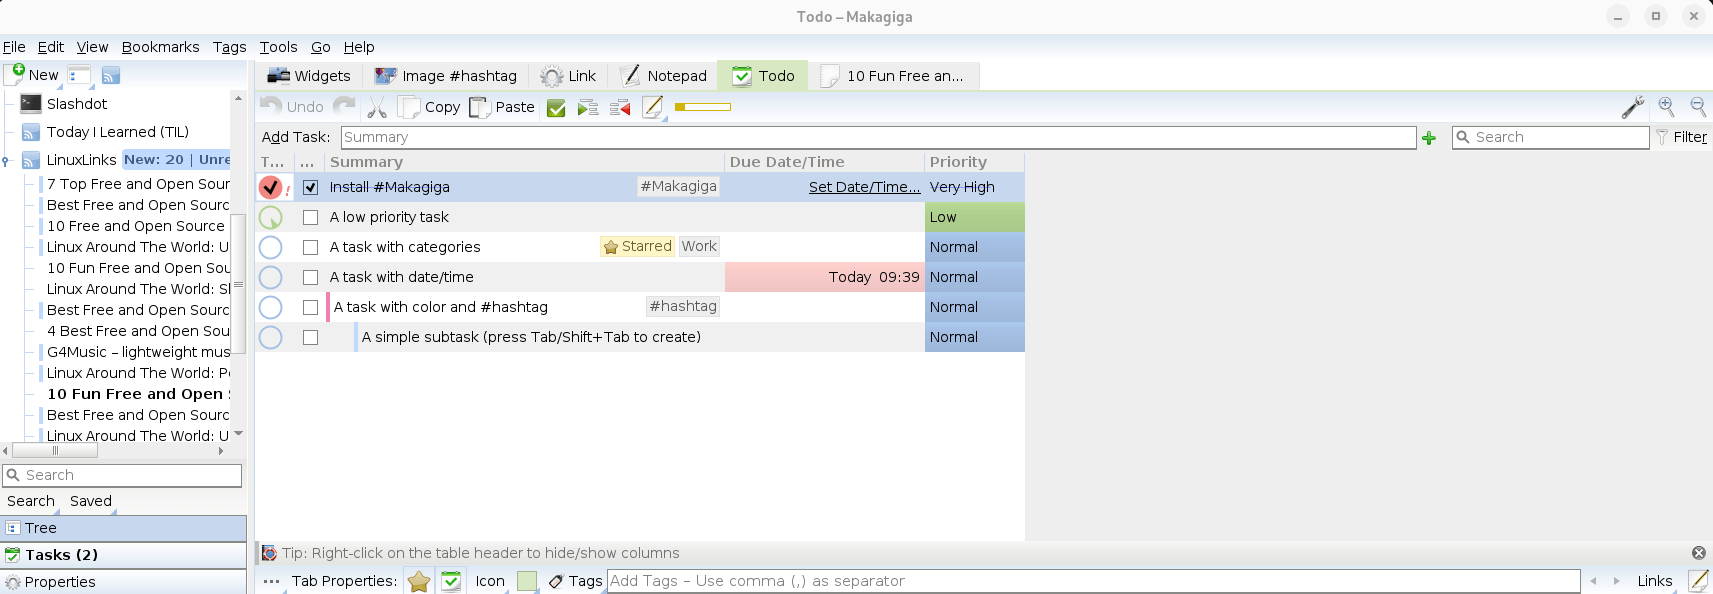Click the RSS feed icon in sidebar toolbar
The width and height of the screenshot is (1713, 594).
point(111,75)
